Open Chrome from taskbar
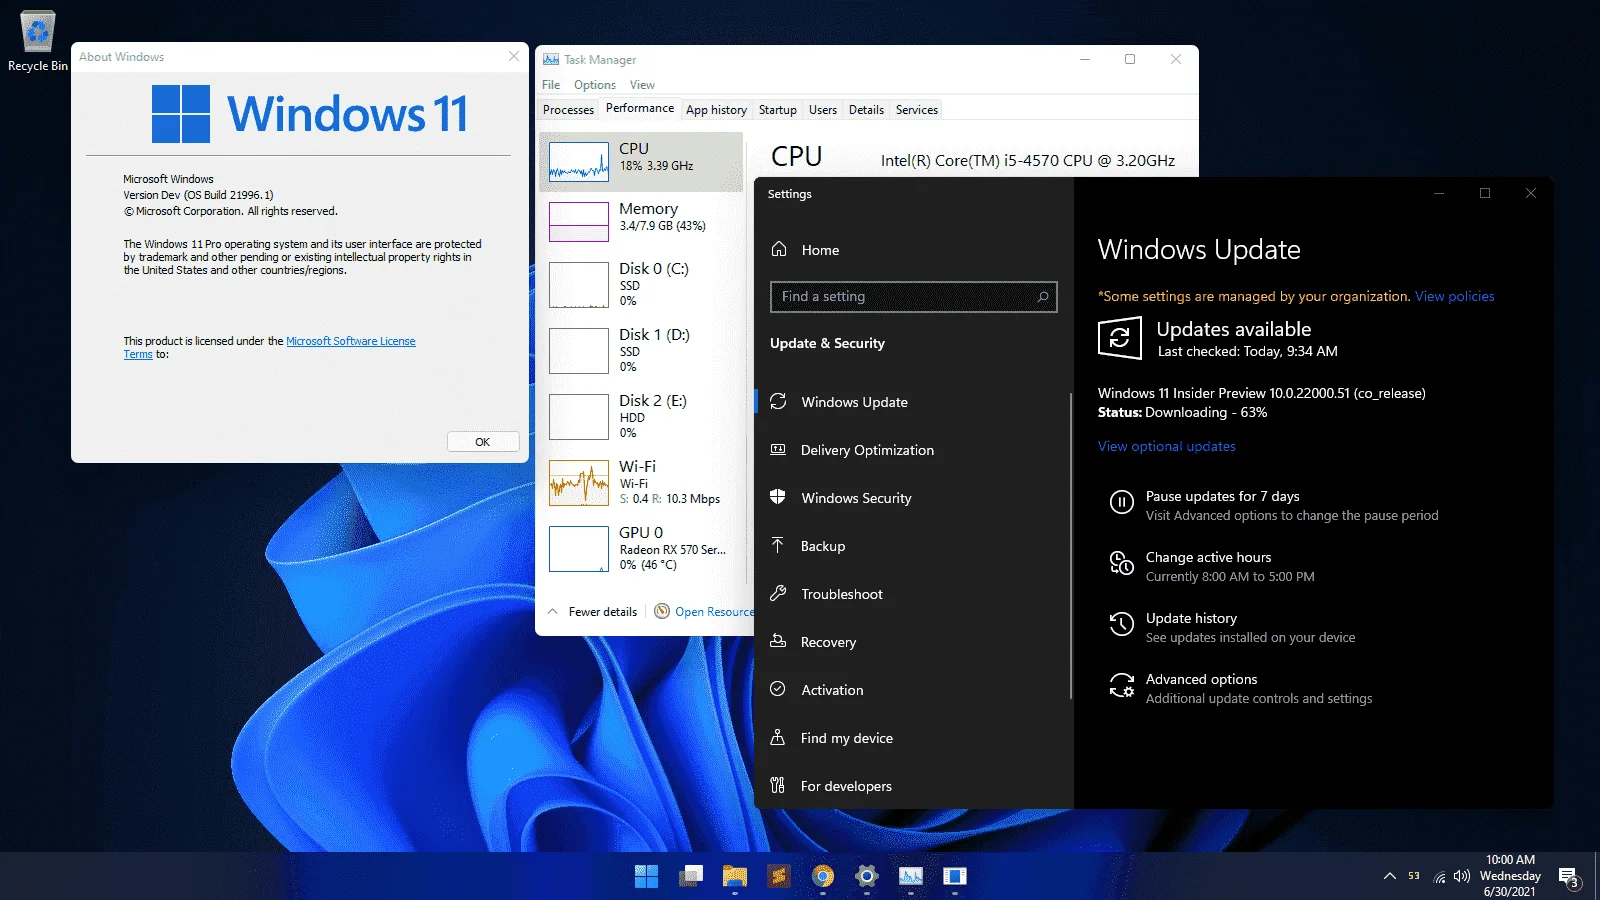The width and height of the screenshot is (1600, 900). coord(823,877)
